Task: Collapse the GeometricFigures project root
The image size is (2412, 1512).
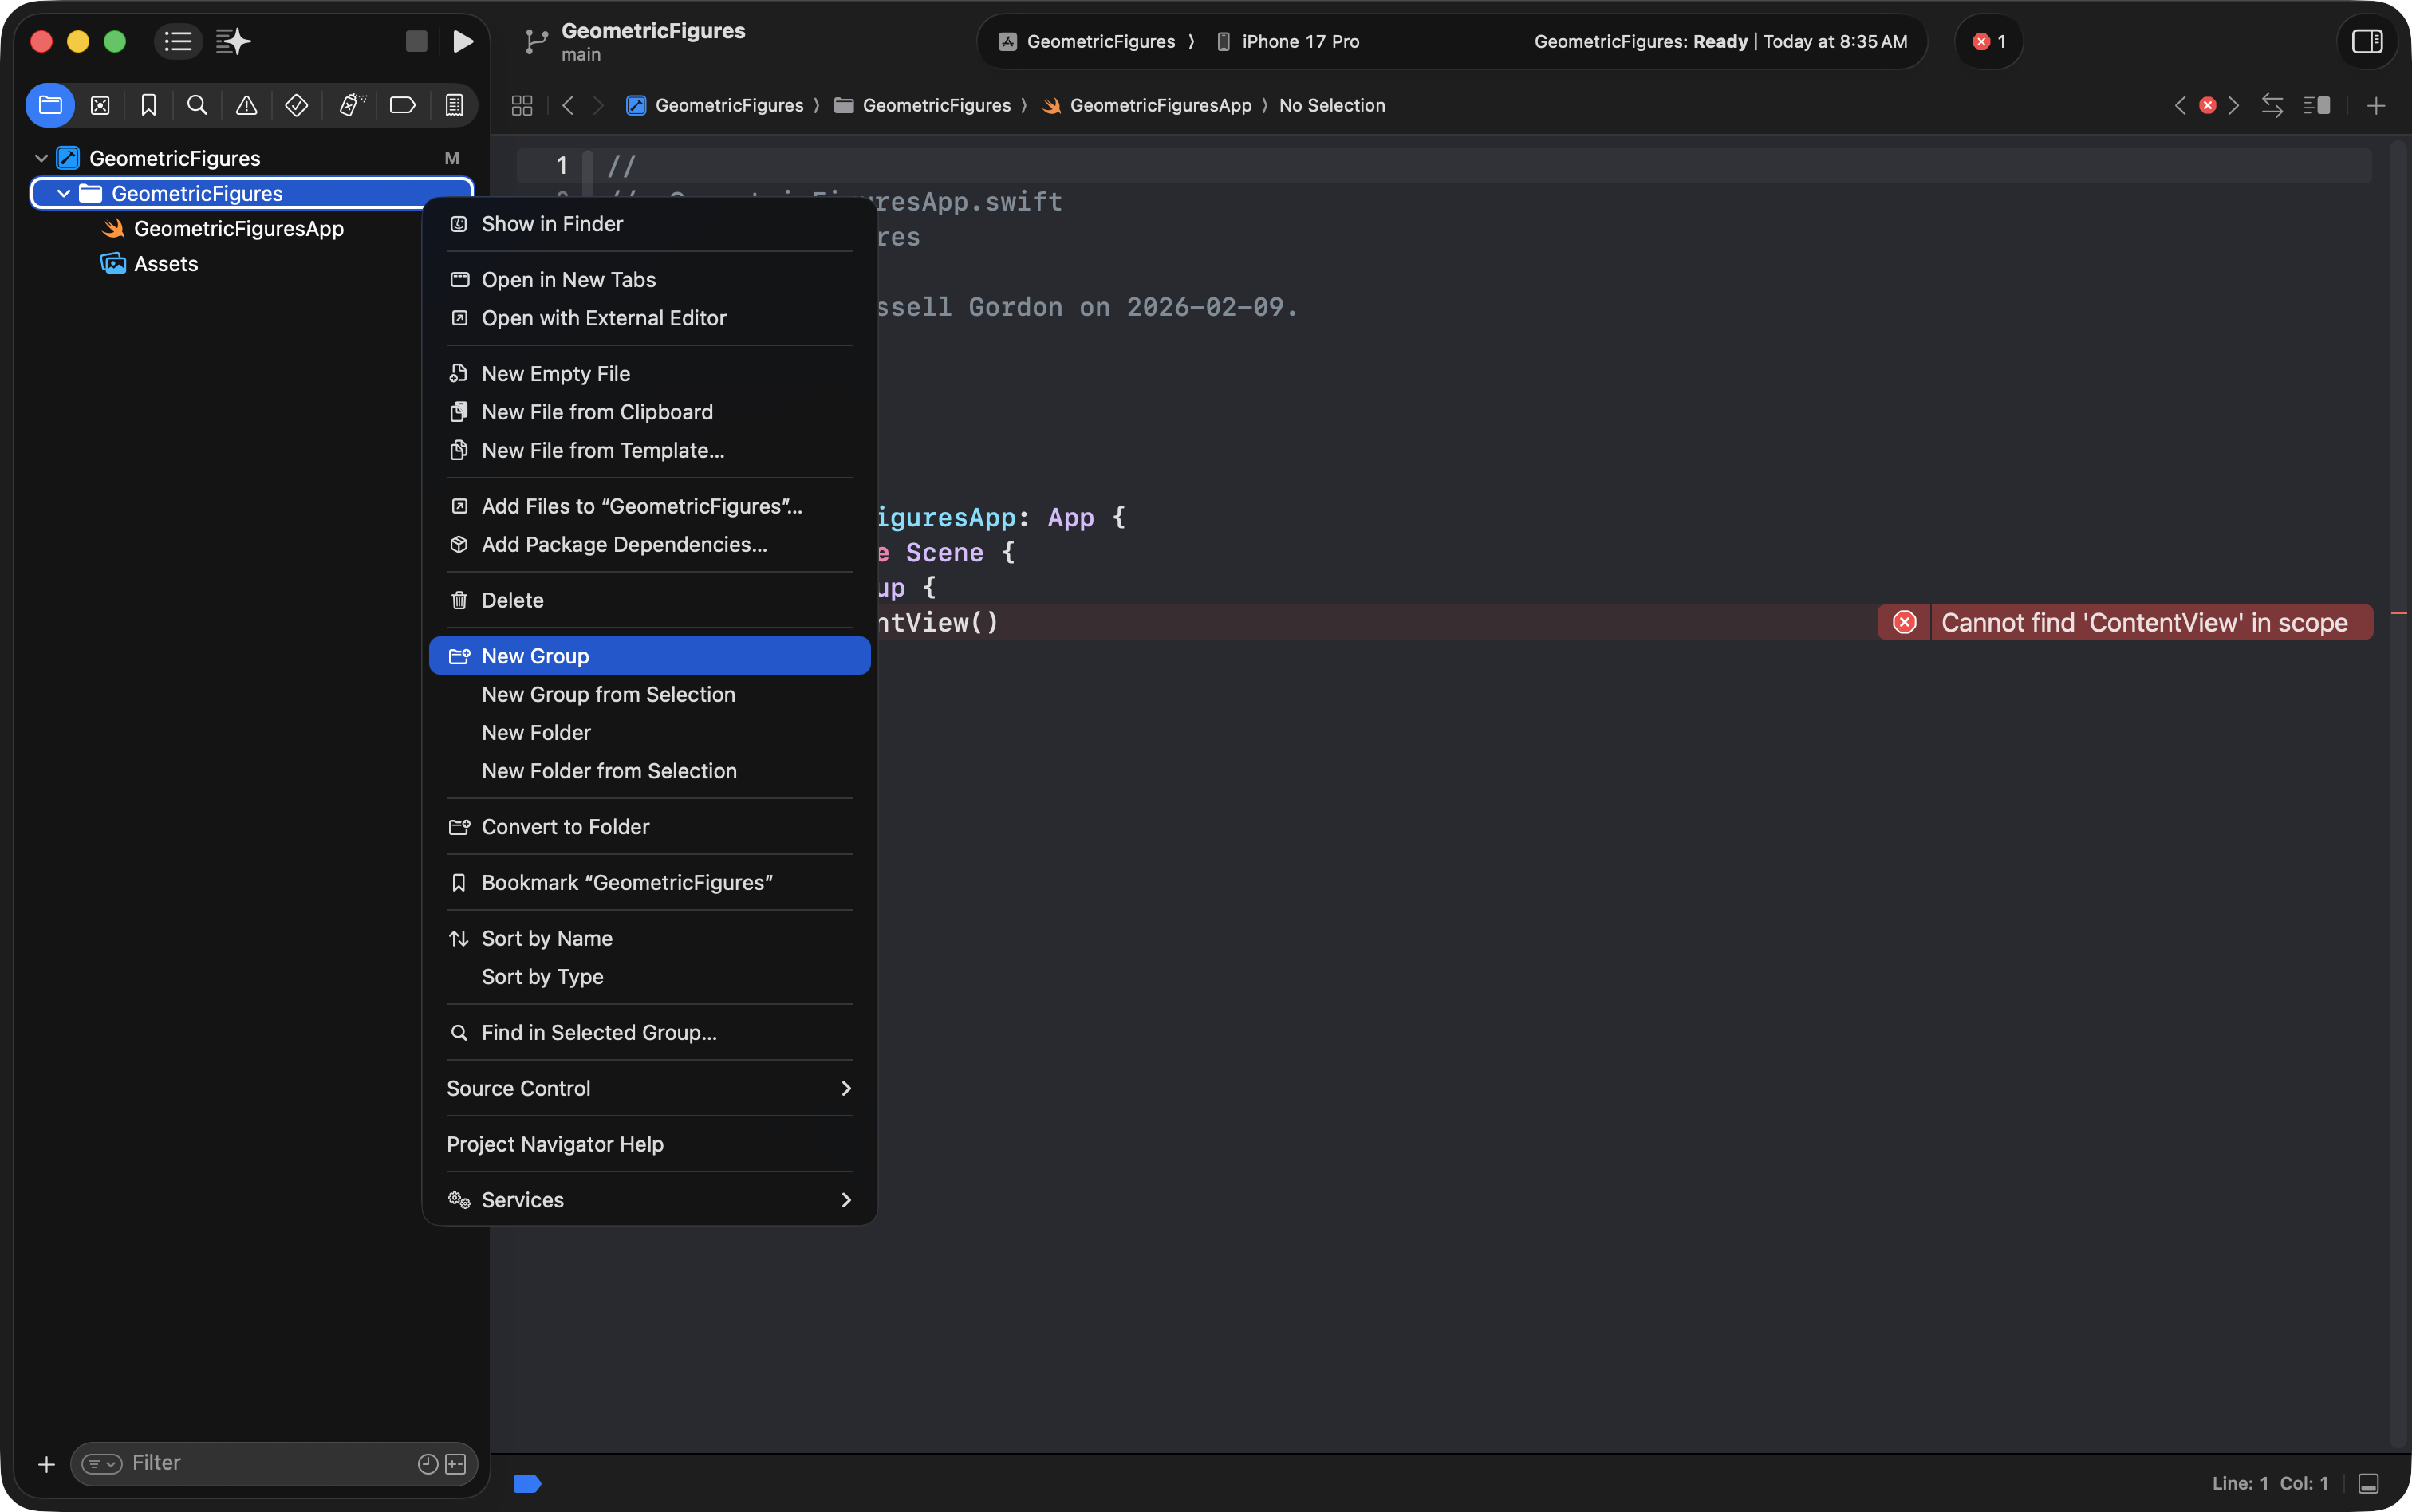Action: pos(41,158)
